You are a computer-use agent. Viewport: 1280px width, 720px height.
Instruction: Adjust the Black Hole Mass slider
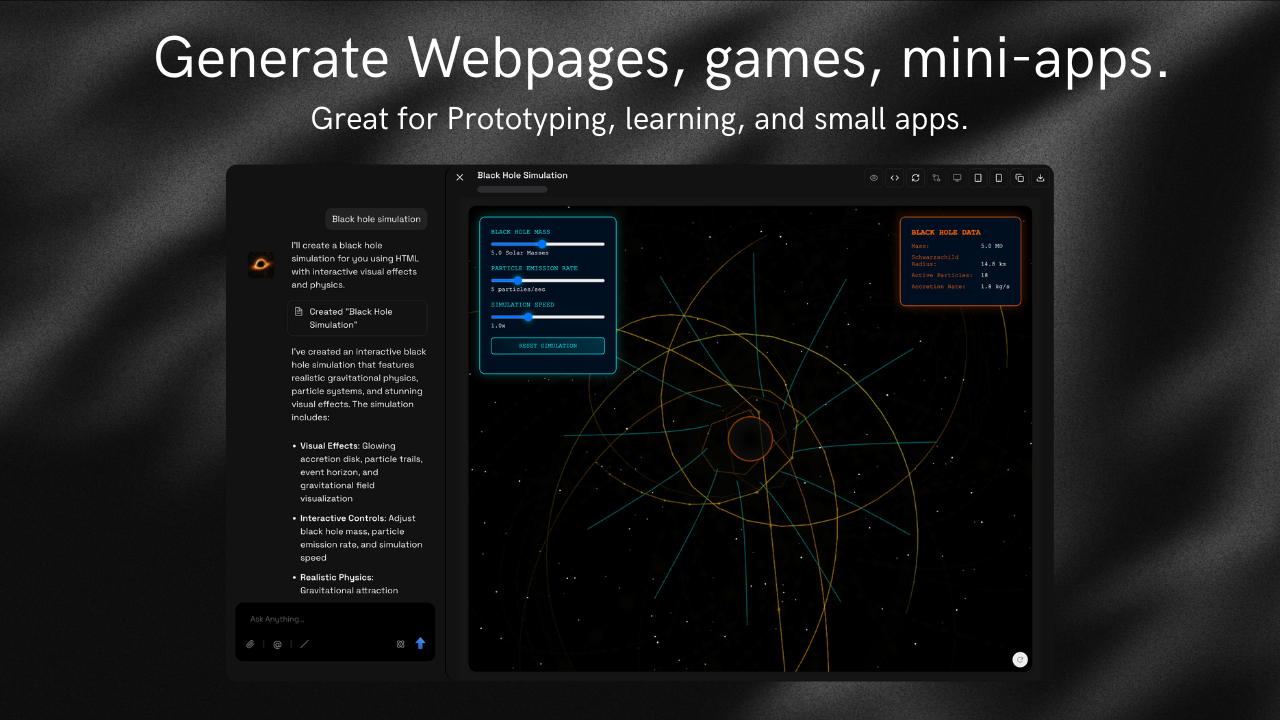548,243
